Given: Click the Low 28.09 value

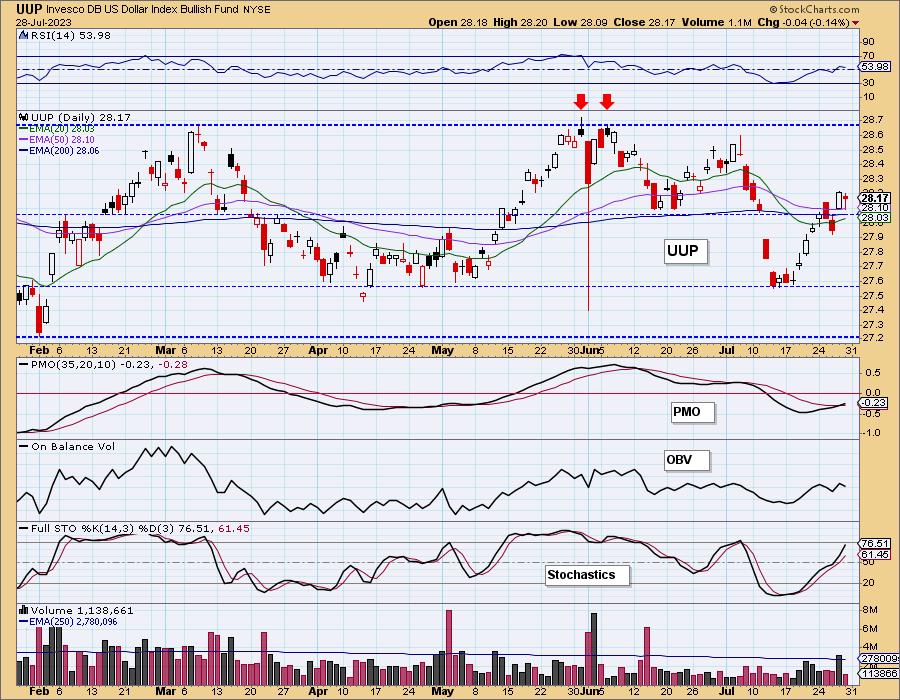Looking at the screenshot, I should point(580,22).
